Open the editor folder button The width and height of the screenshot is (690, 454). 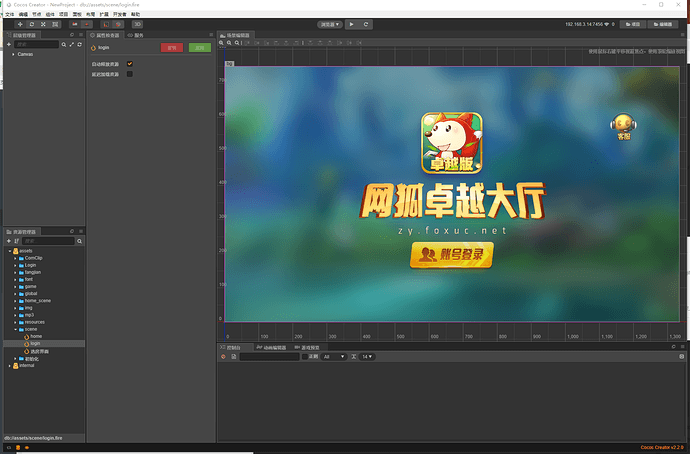663,24
